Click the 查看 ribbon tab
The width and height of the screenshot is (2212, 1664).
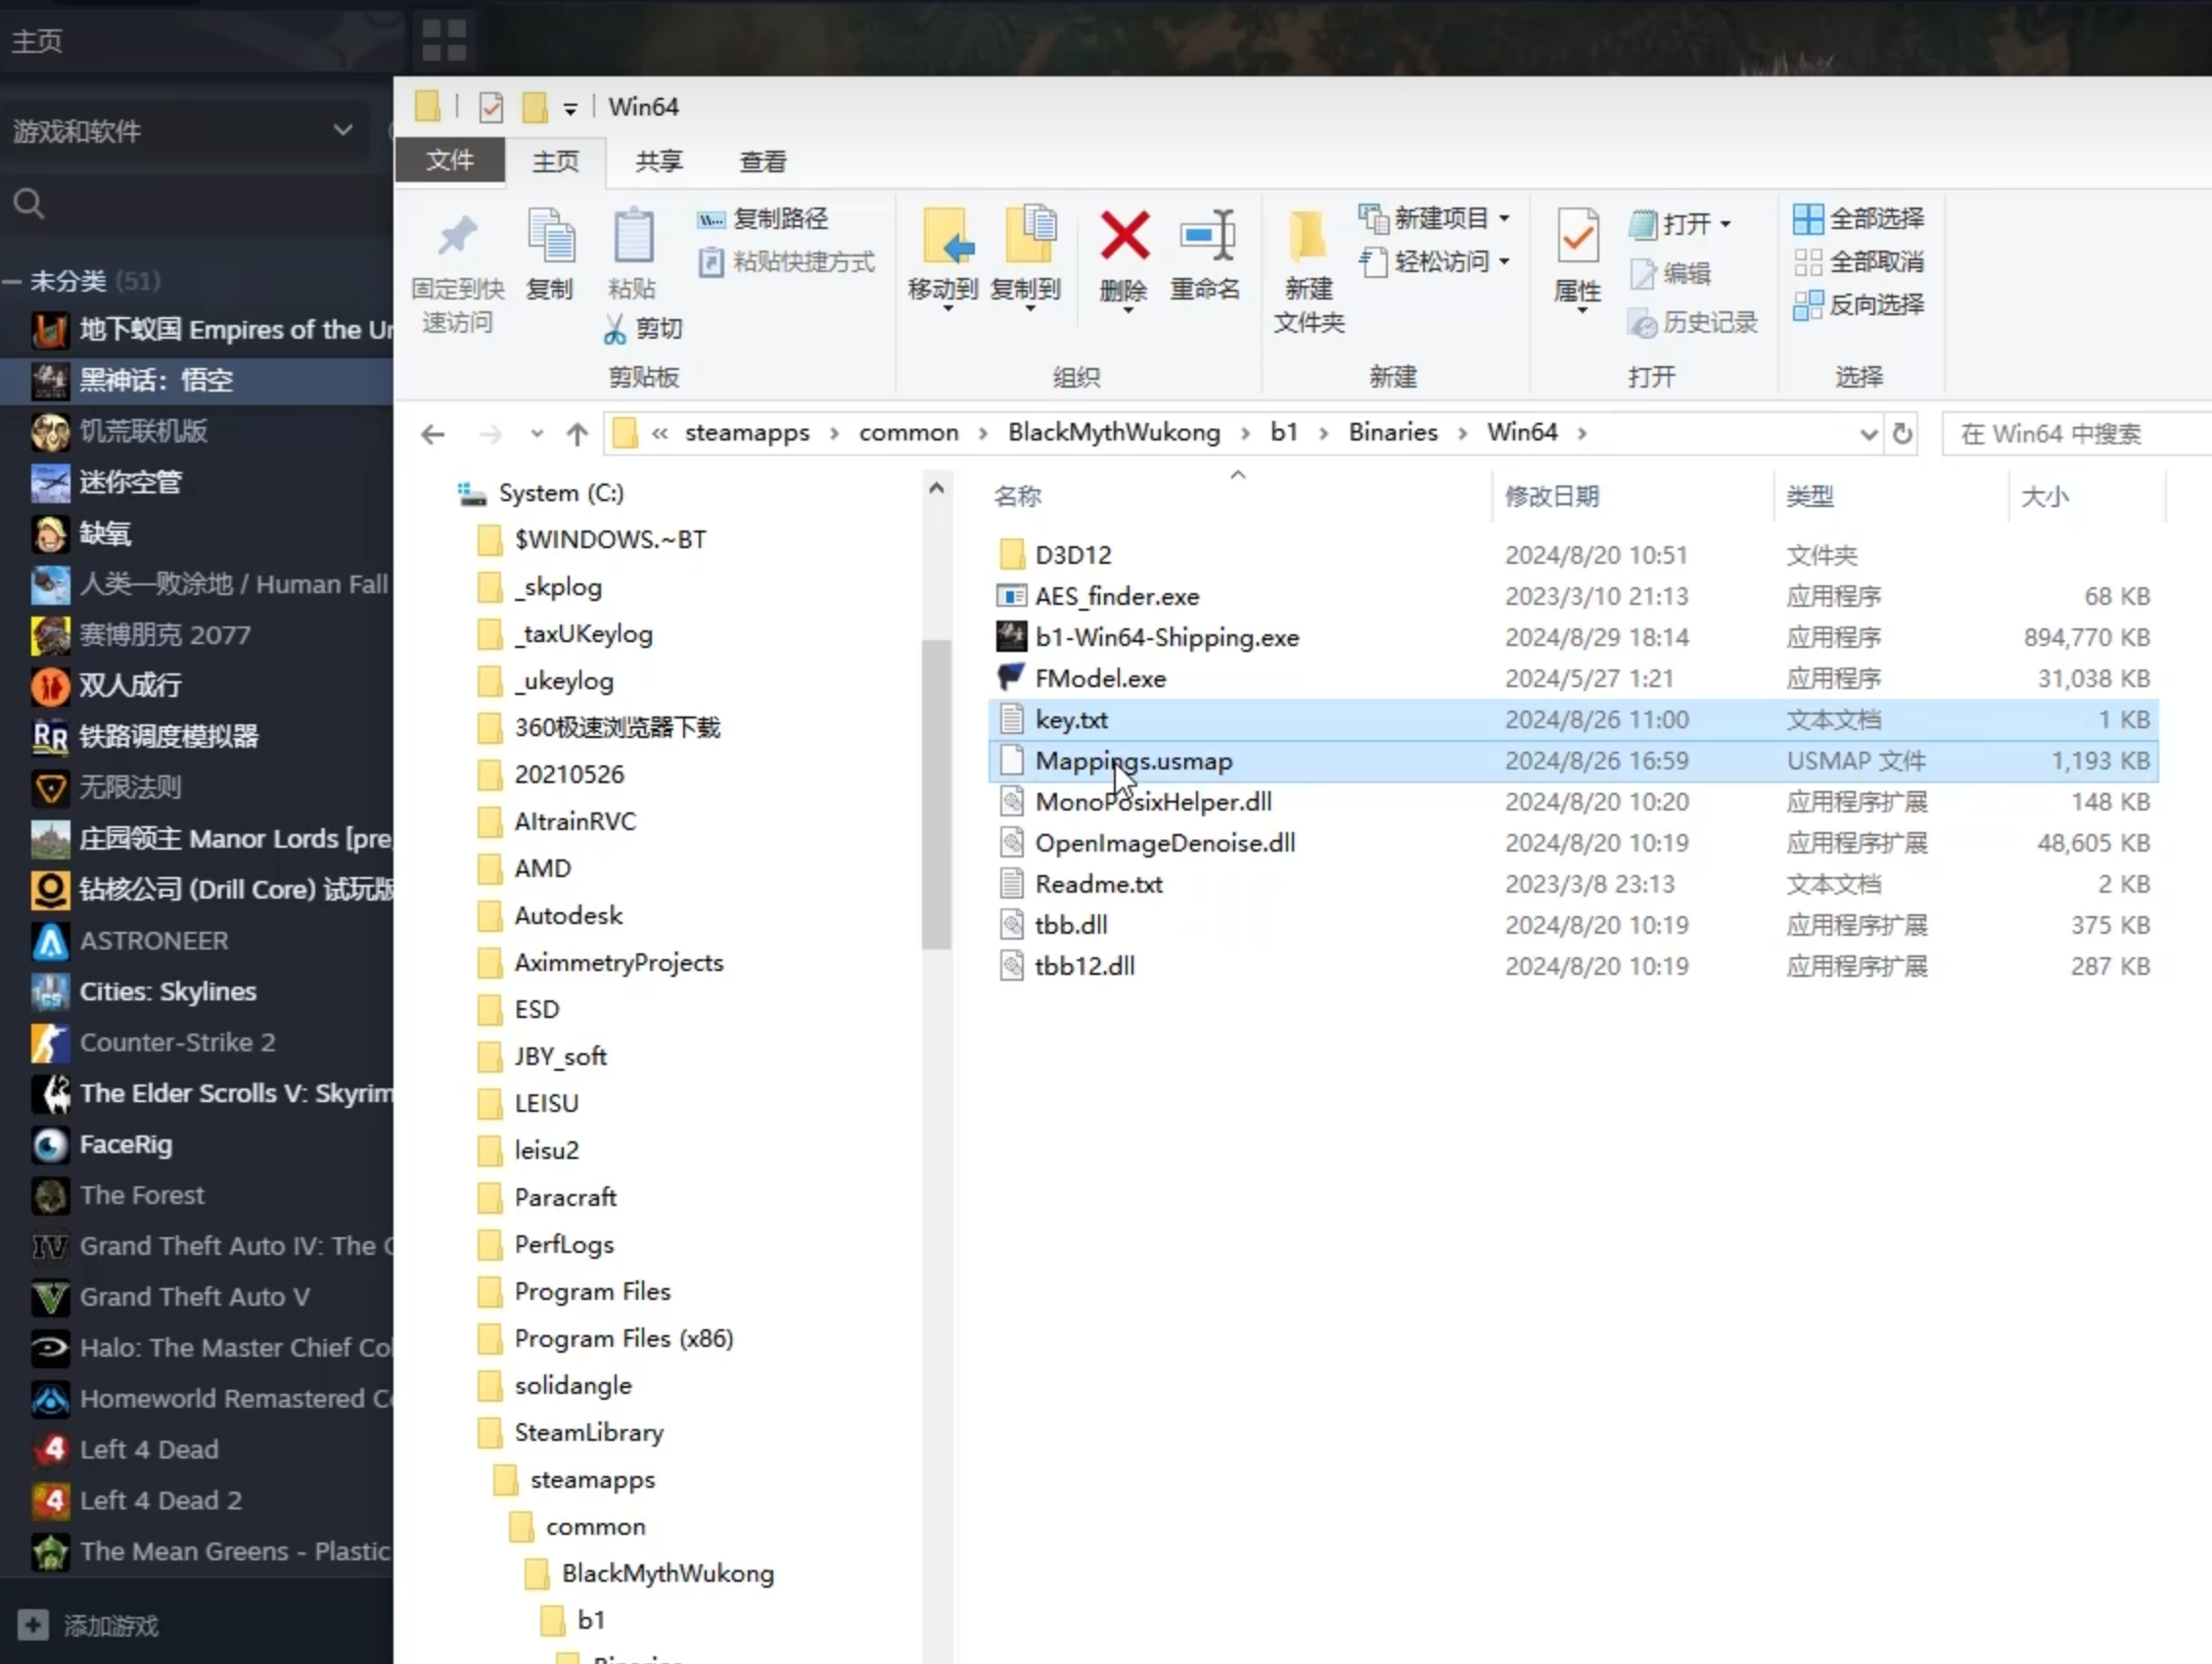pos(760,161)
